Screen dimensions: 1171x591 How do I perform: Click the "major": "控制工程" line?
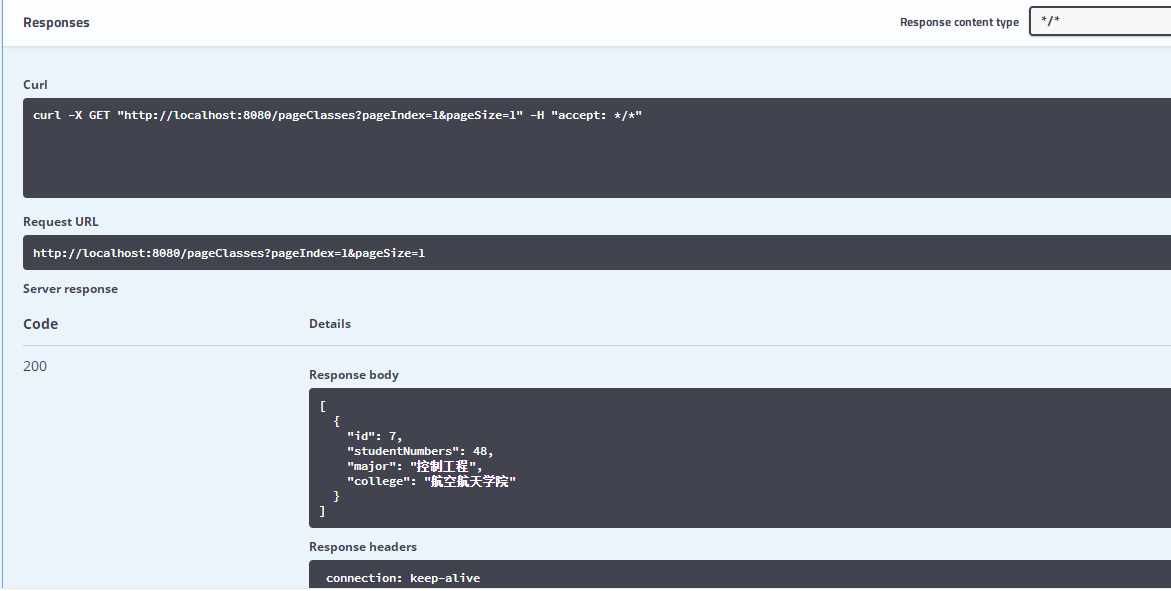tap(414, 466)
